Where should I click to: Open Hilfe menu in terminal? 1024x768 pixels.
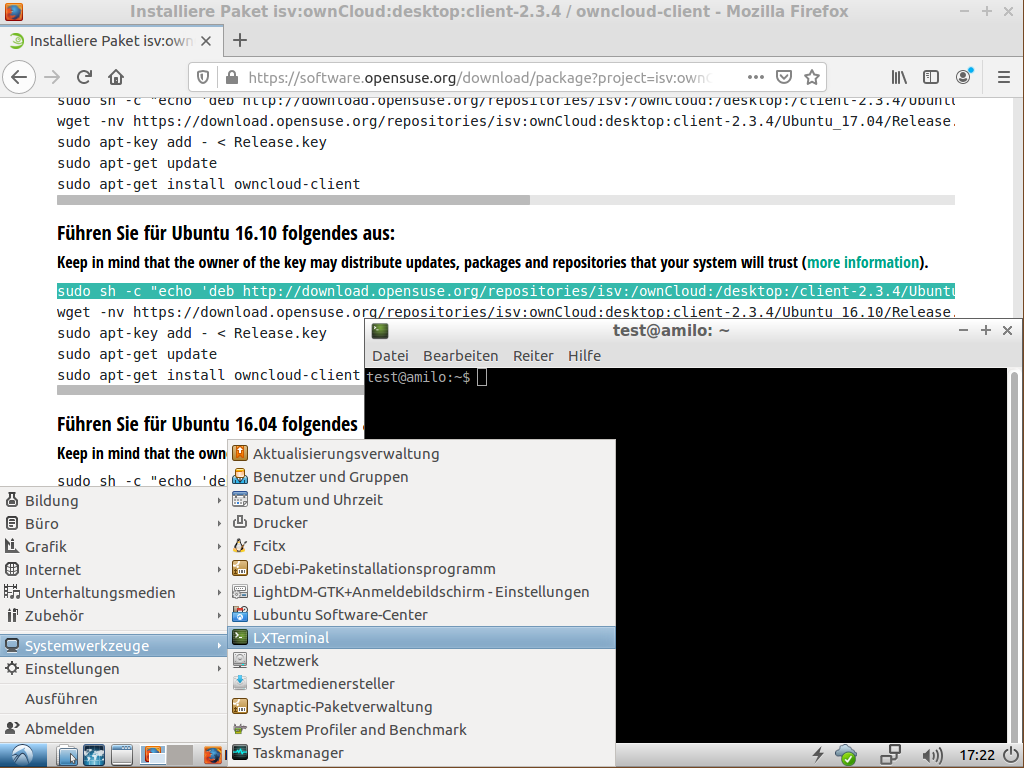pyautogui.click(x=584, y=356)
